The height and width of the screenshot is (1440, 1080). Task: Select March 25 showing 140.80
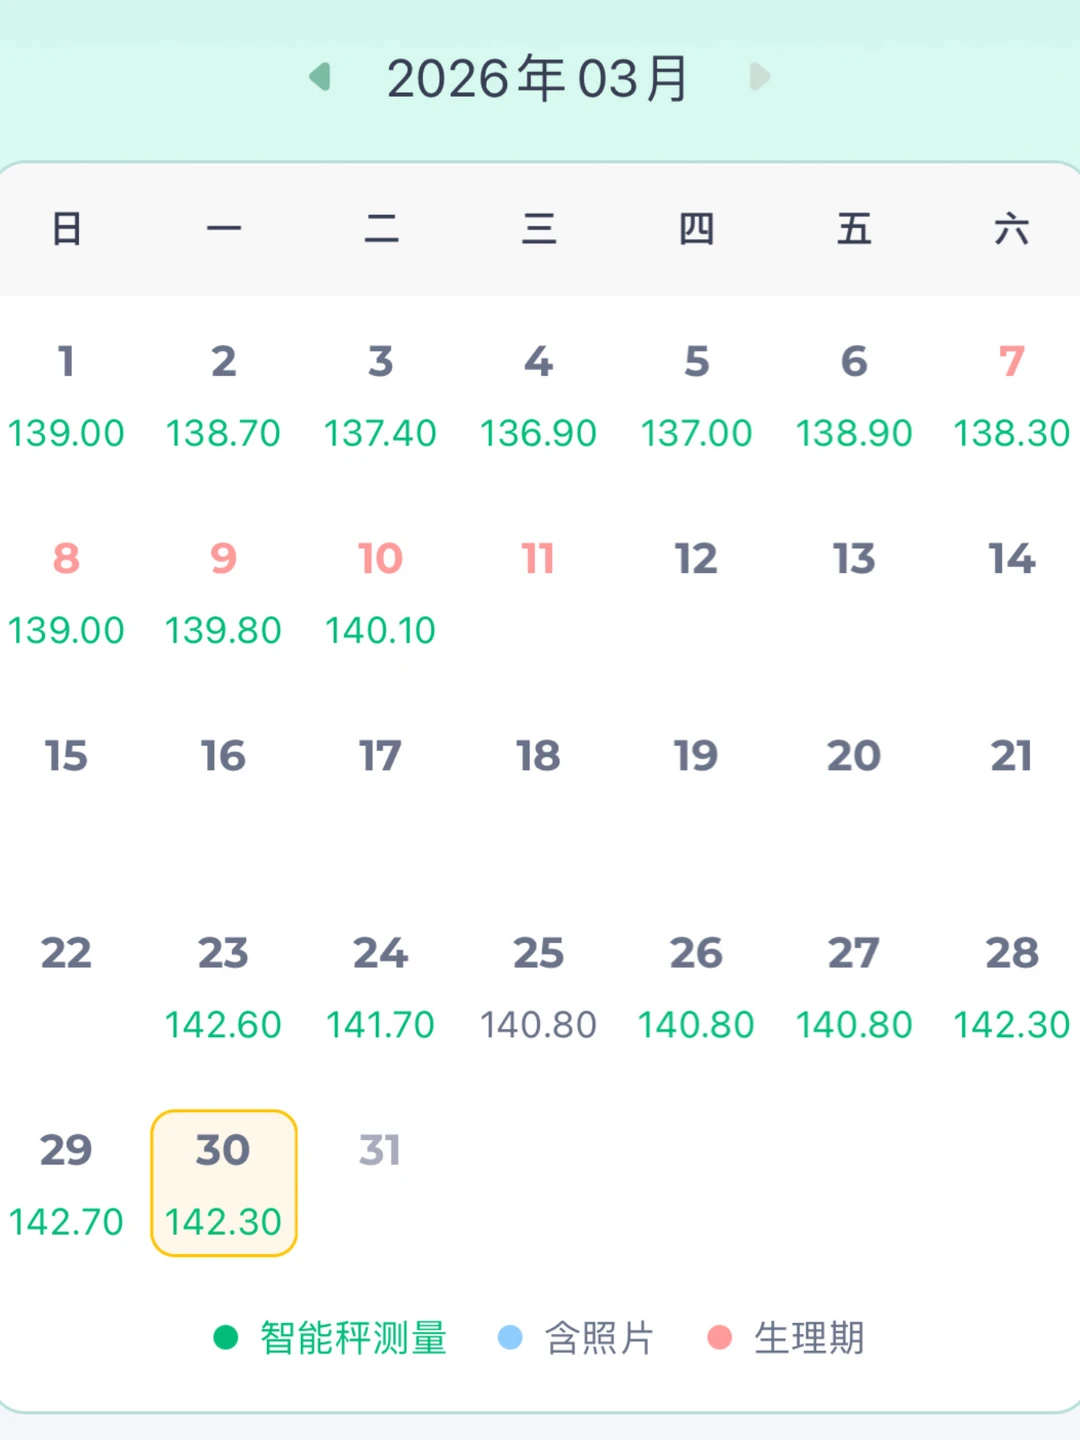coord(538,988)
